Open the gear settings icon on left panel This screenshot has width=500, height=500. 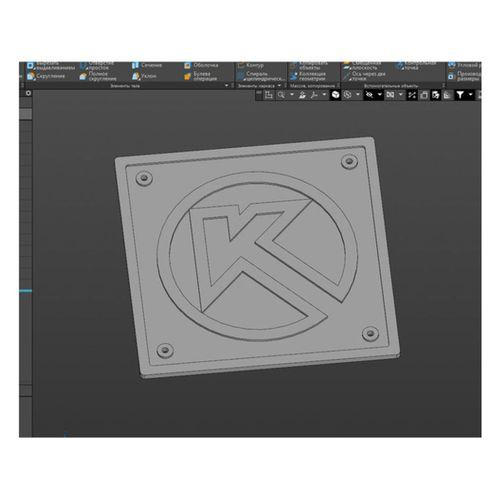click(x=28, y=93)
